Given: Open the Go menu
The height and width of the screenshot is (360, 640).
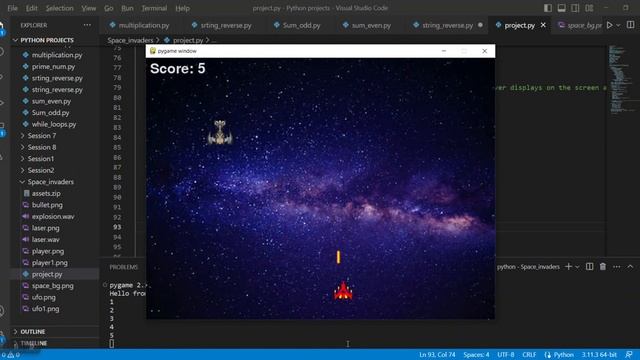Looking at the screenshot, I should coord(109,8).
